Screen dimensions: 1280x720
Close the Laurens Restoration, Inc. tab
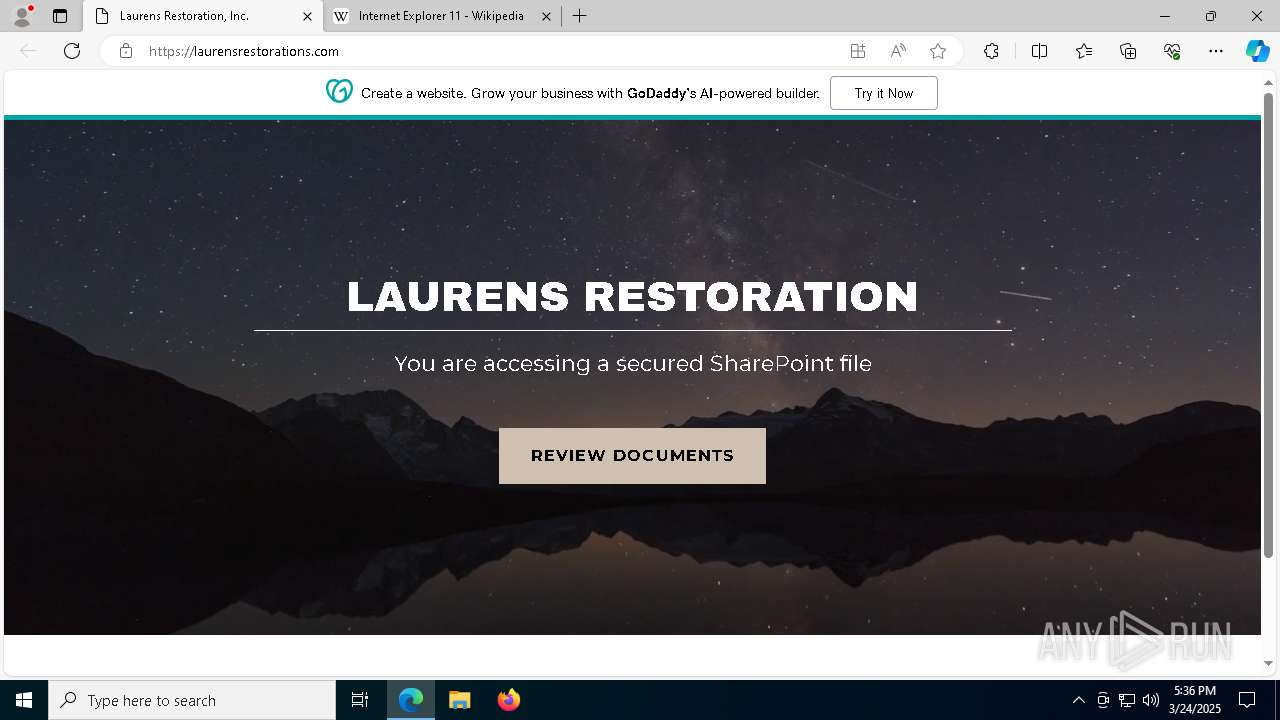[x=307, y=16]
